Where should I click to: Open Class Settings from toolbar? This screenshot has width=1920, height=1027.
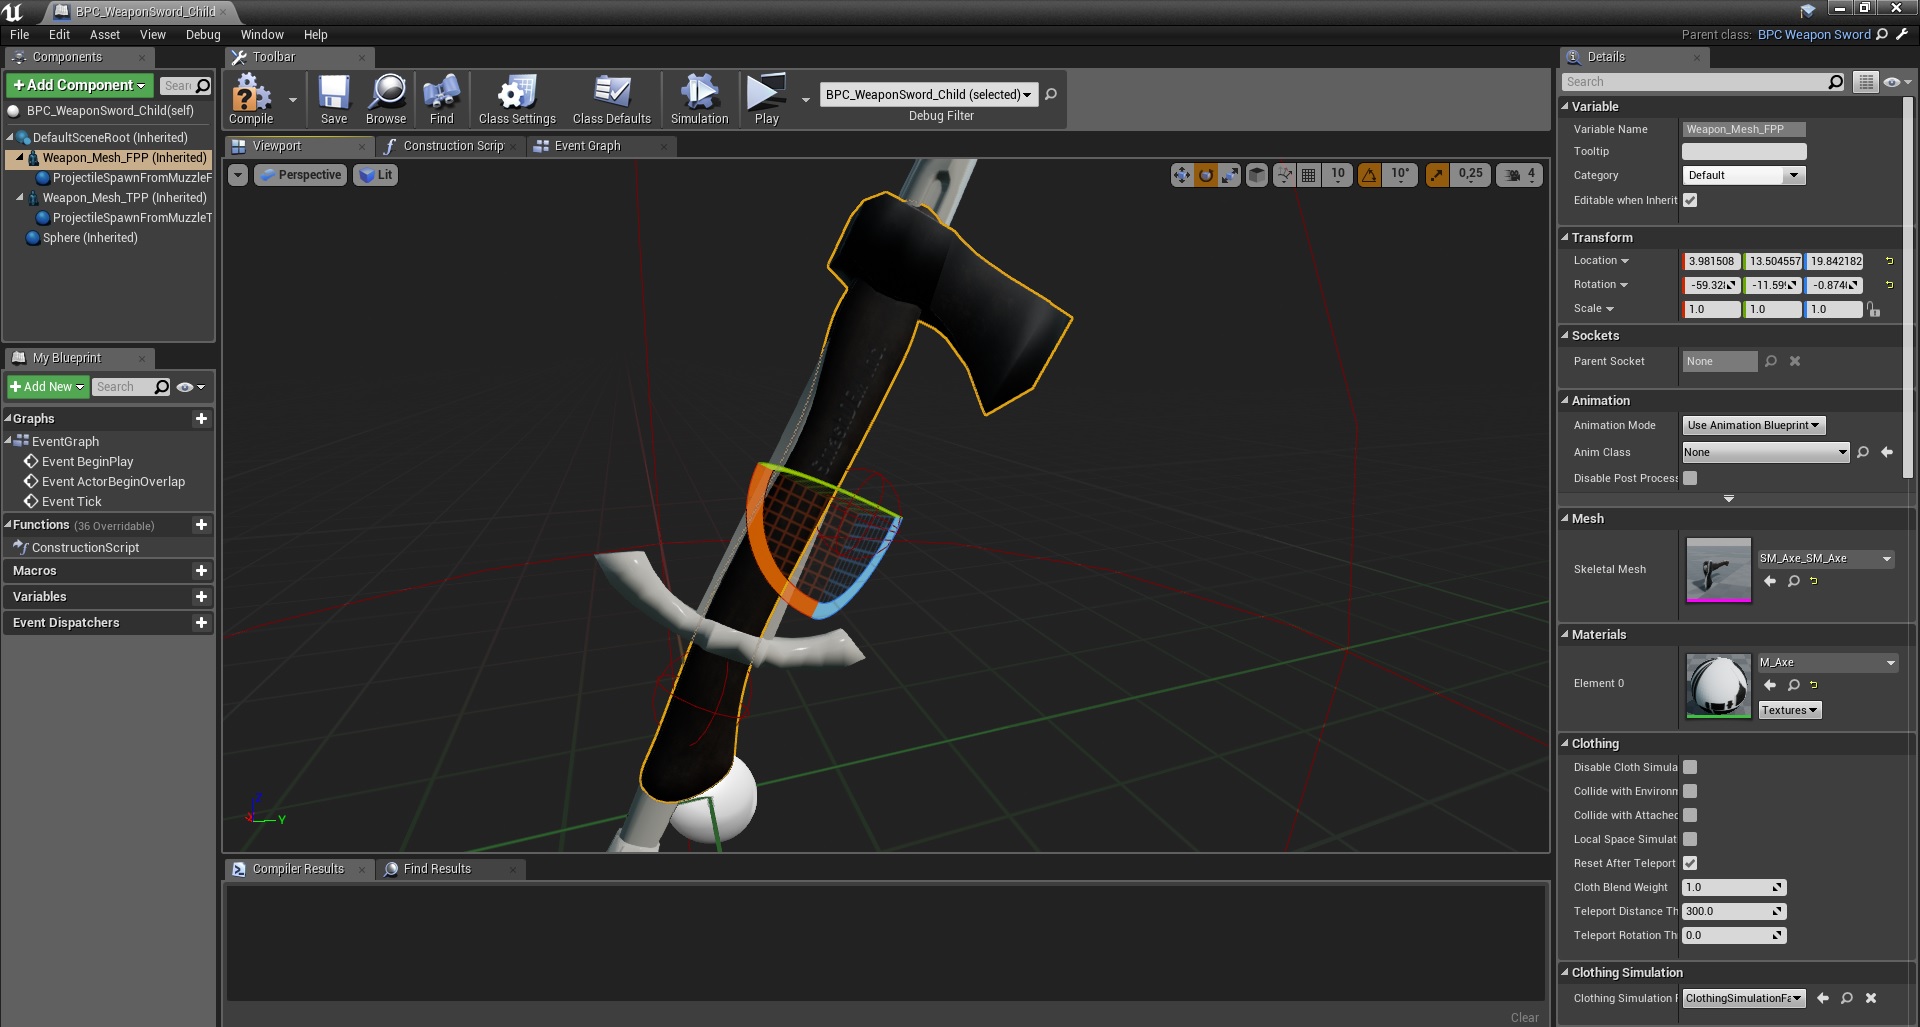point(516,98)
